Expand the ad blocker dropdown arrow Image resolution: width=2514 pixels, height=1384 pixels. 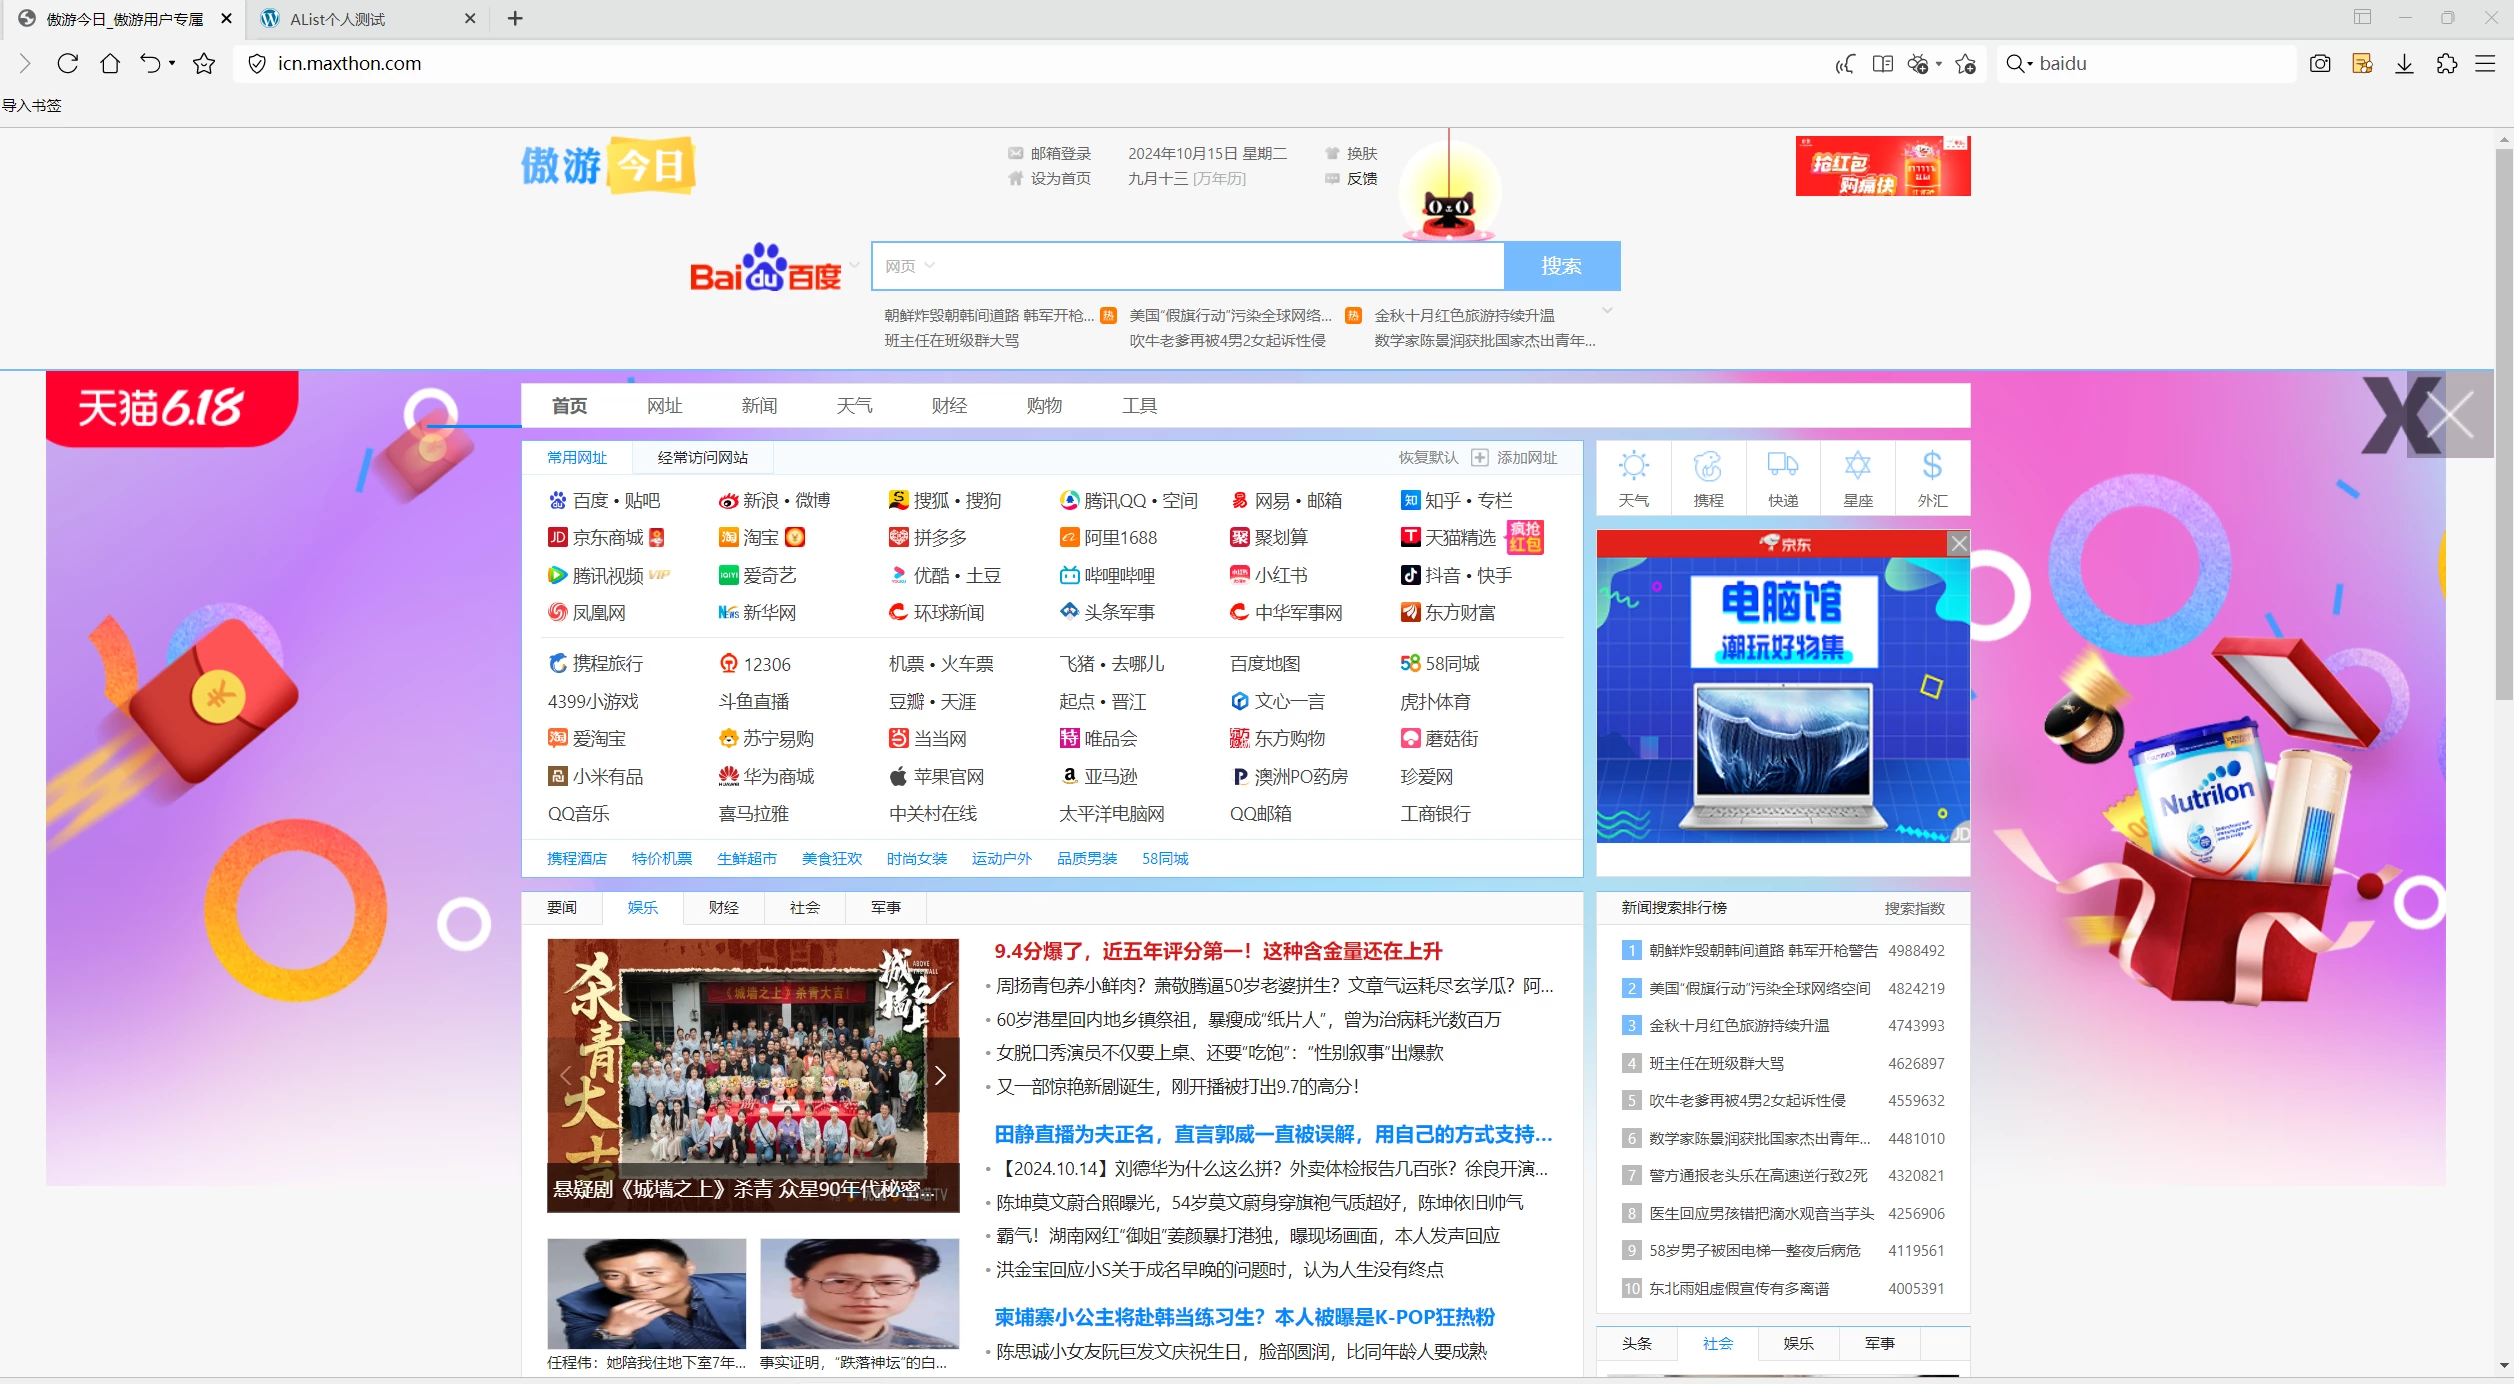tap(1939, 64)
